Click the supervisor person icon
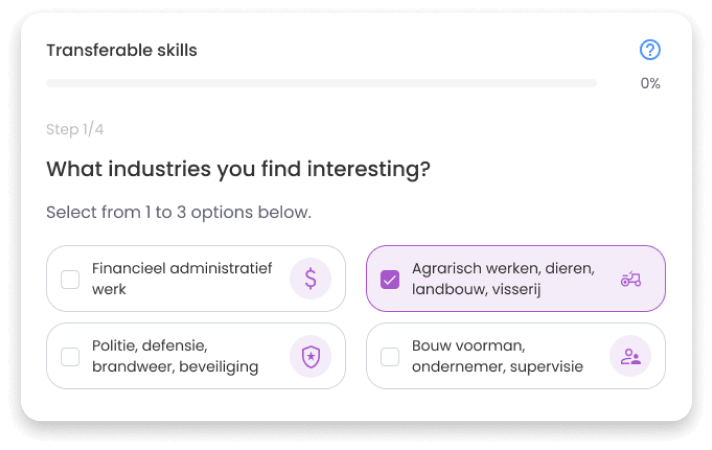 630,356
